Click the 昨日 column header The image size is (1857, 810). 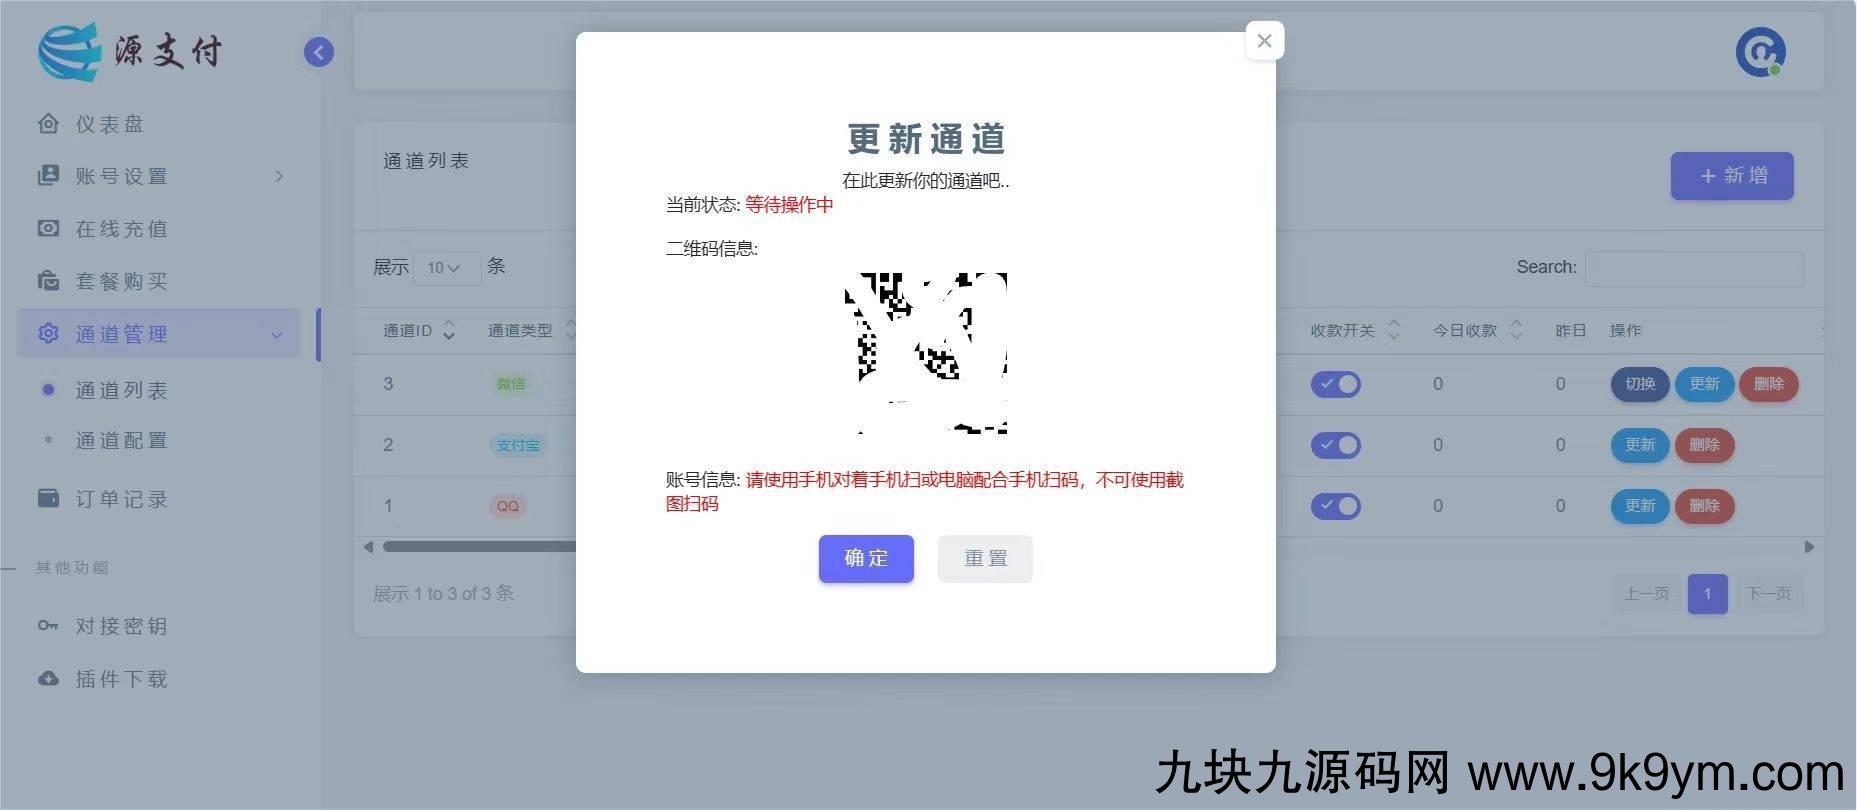(x=1570, y=330)
